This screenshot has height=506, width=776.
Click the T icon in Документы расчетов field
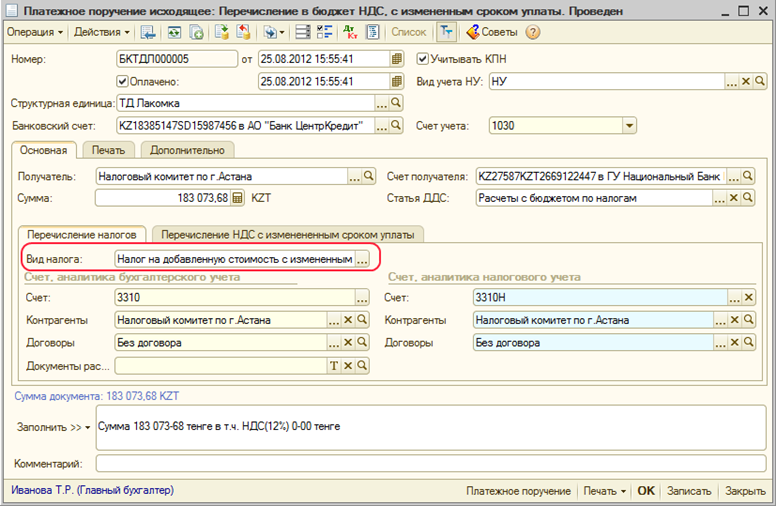(334, 366)
